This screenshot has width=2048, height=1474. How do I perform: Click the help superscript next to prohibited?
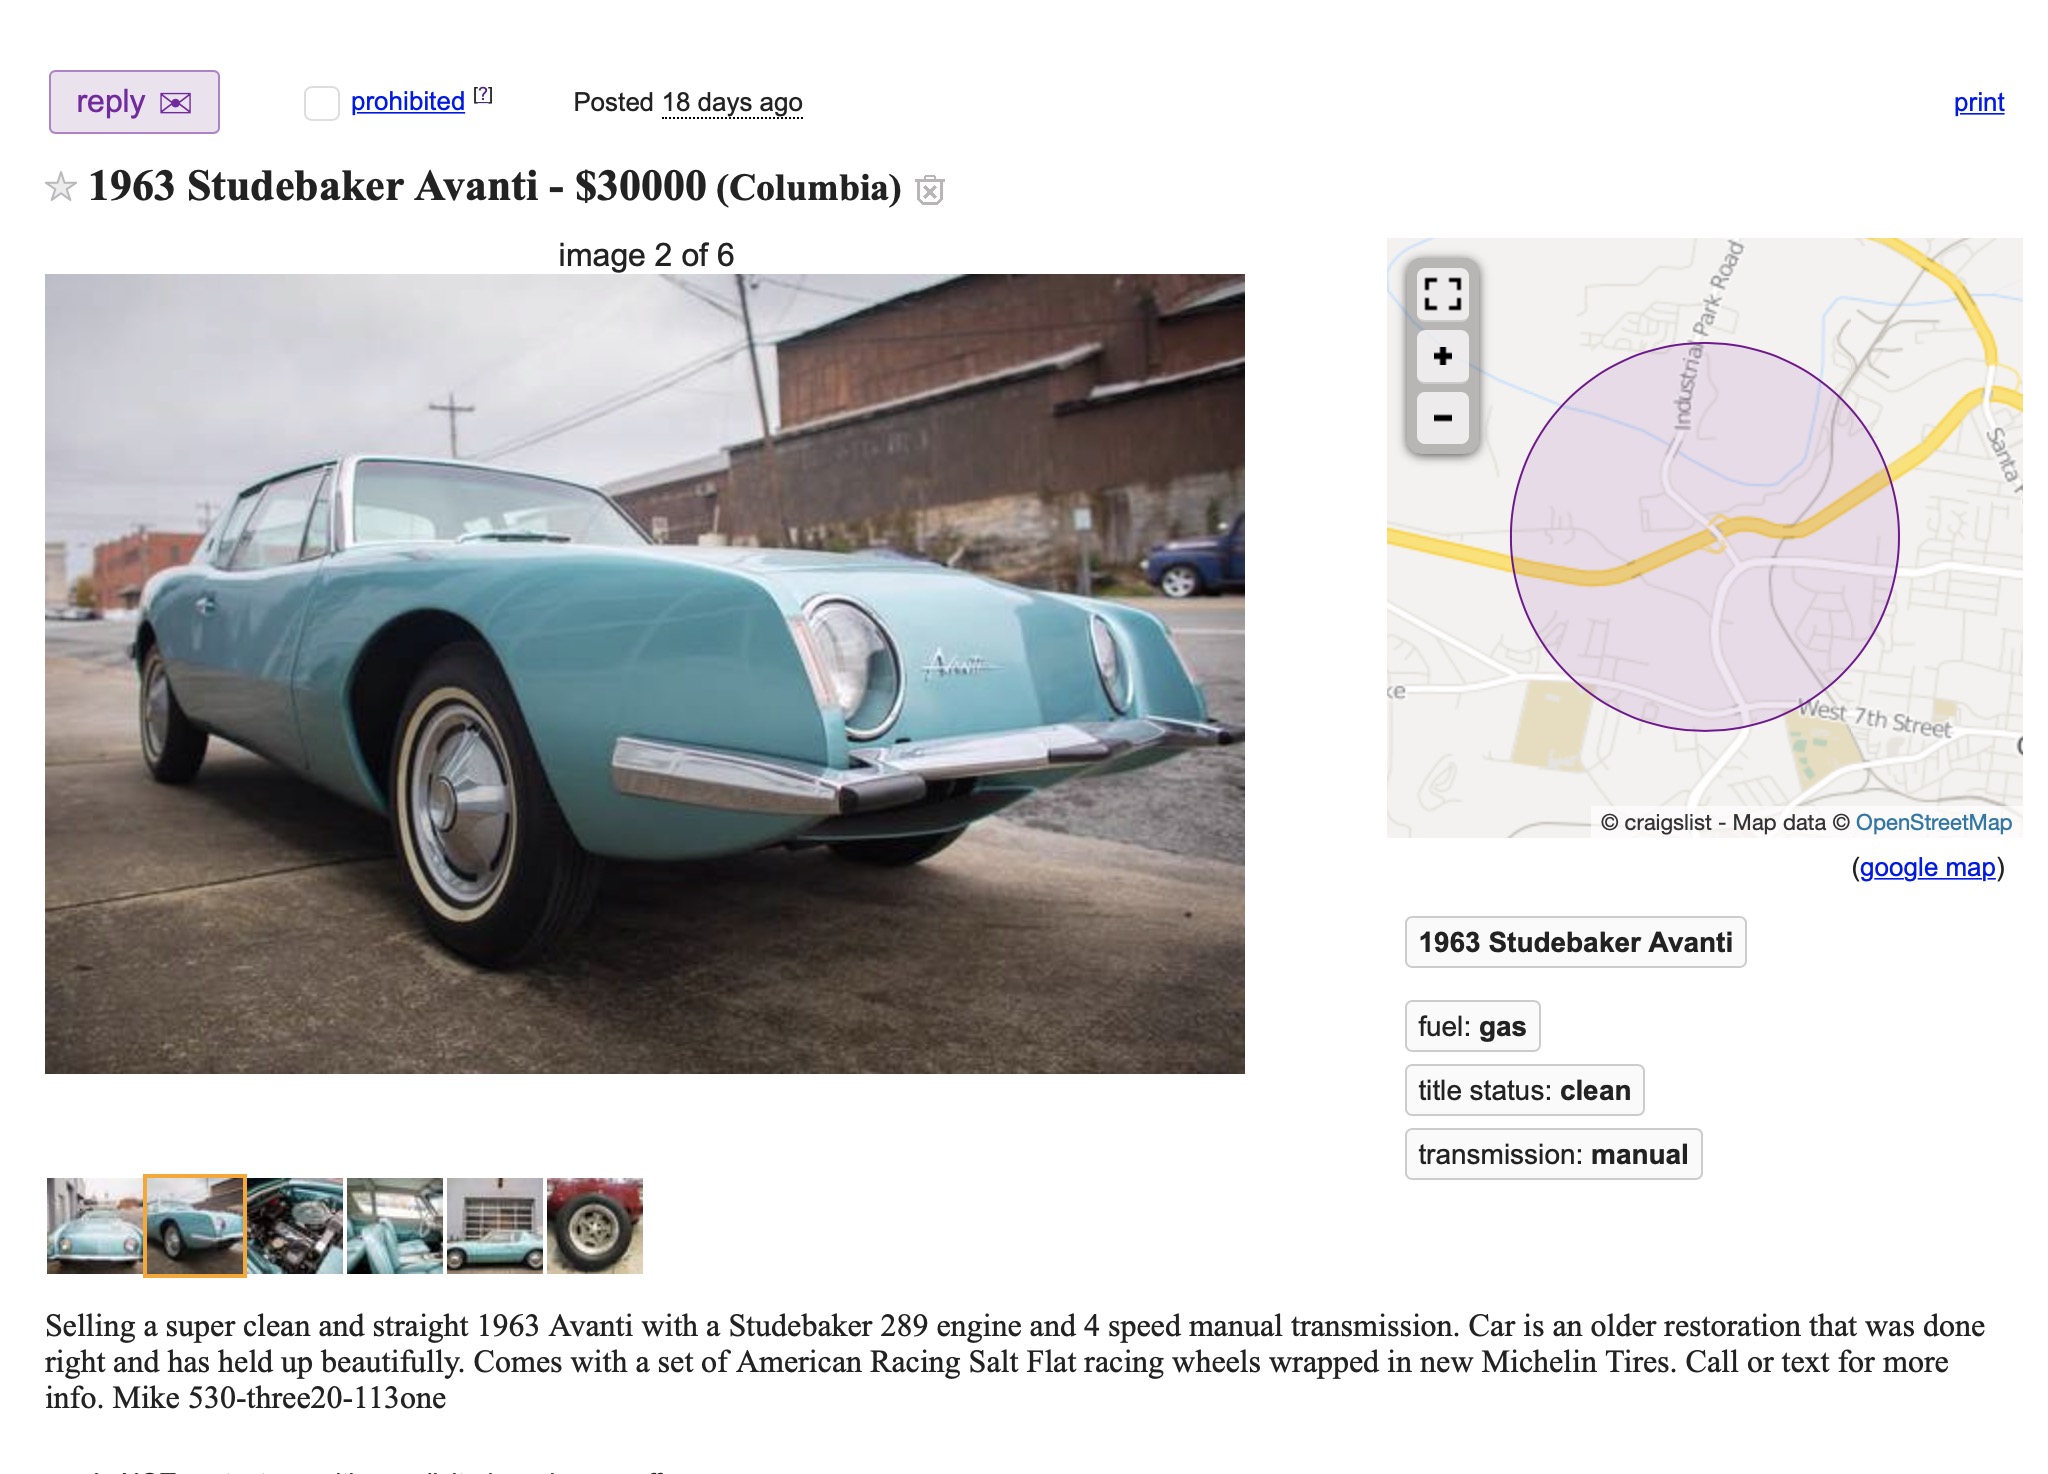pyautogui.click(x=483, y=95)
